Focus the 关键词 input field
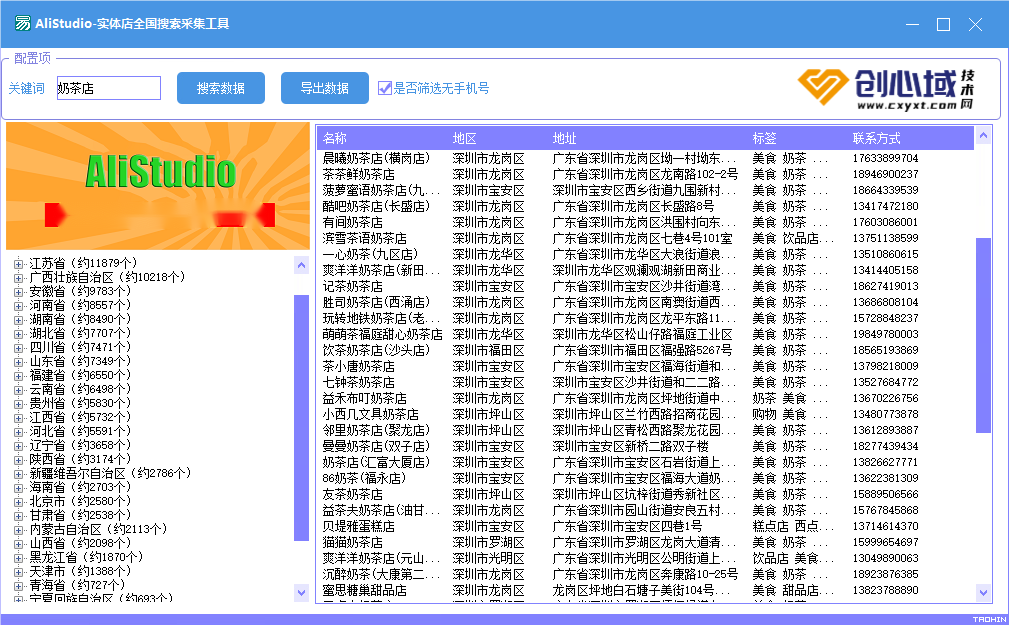Image resolution: width=1009 pixels, height=625 pixels. click(x=109, y=88)
